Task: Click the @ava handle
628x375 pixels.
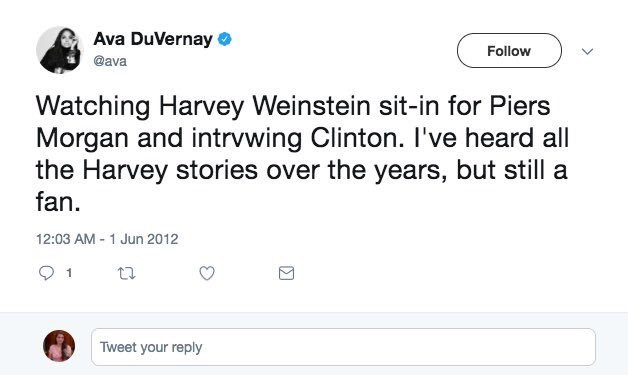Action: pyautogui.click(x=110, y=61)
